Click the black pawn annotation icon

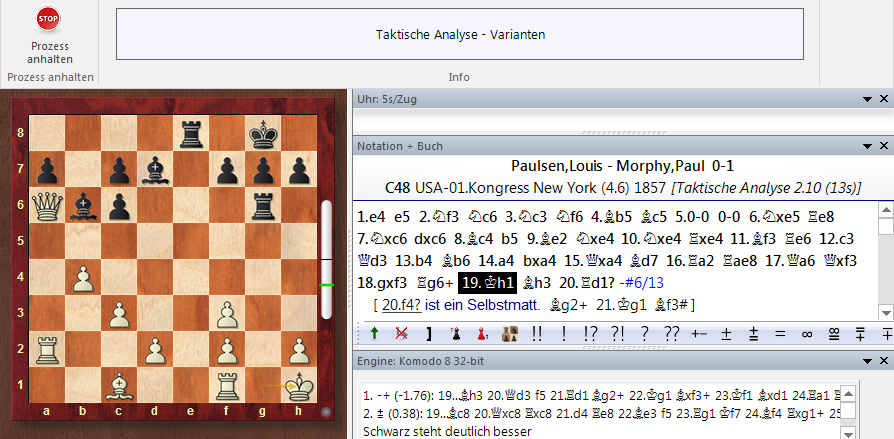click(x=454, y=333)
